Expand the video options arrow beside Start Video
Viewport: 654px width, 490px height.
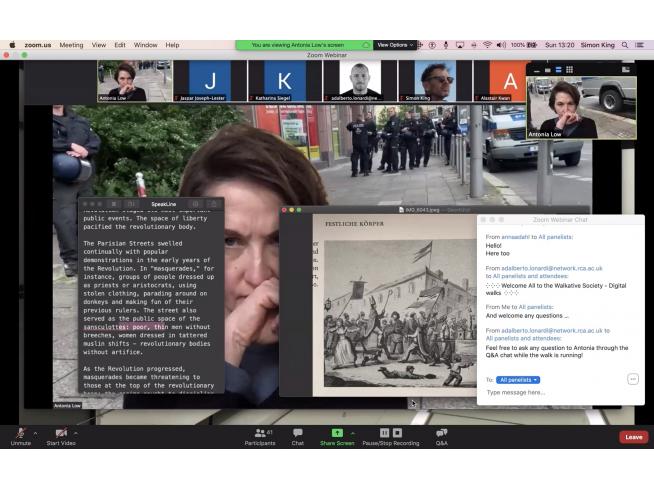tap(77, 433)
